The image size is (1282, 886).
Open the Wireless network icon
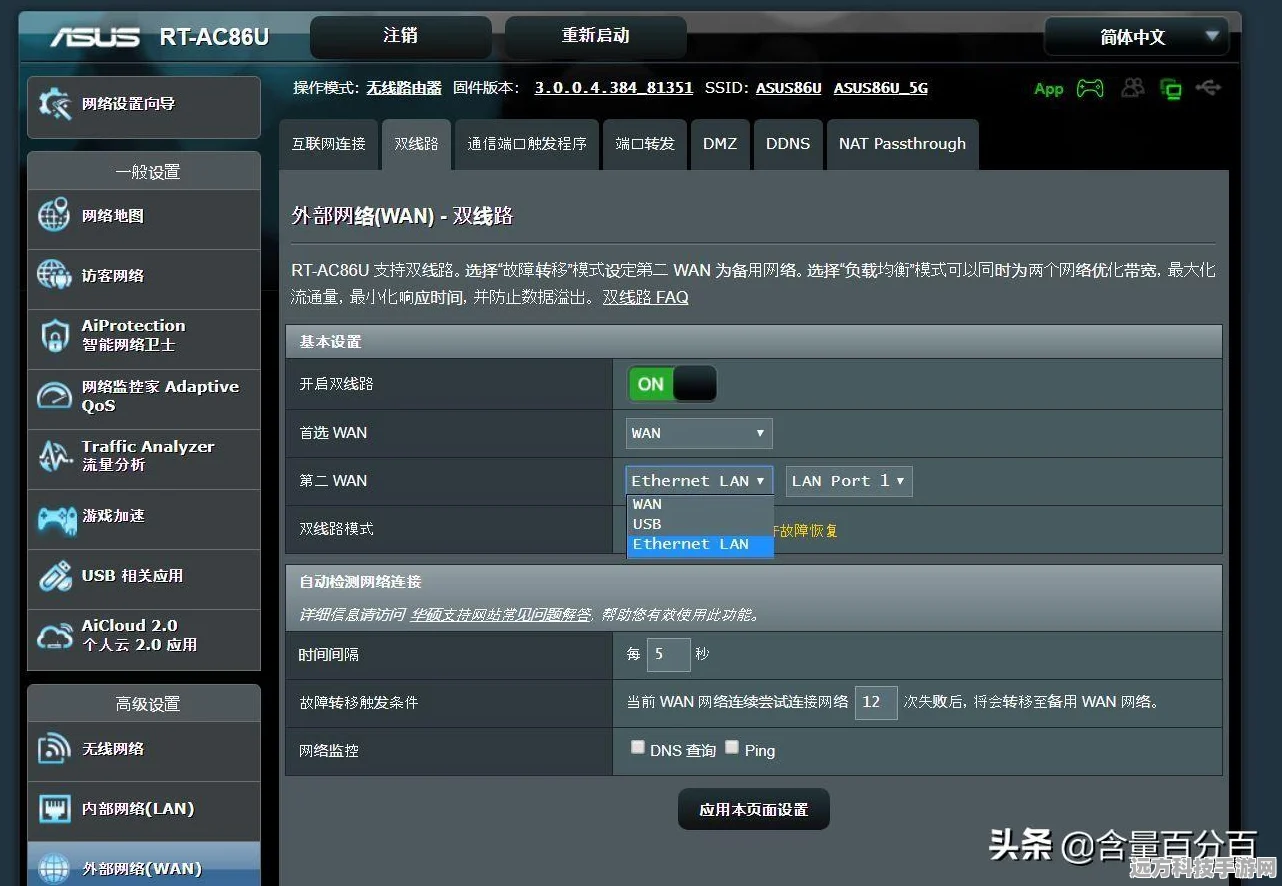tap(54, 749)
